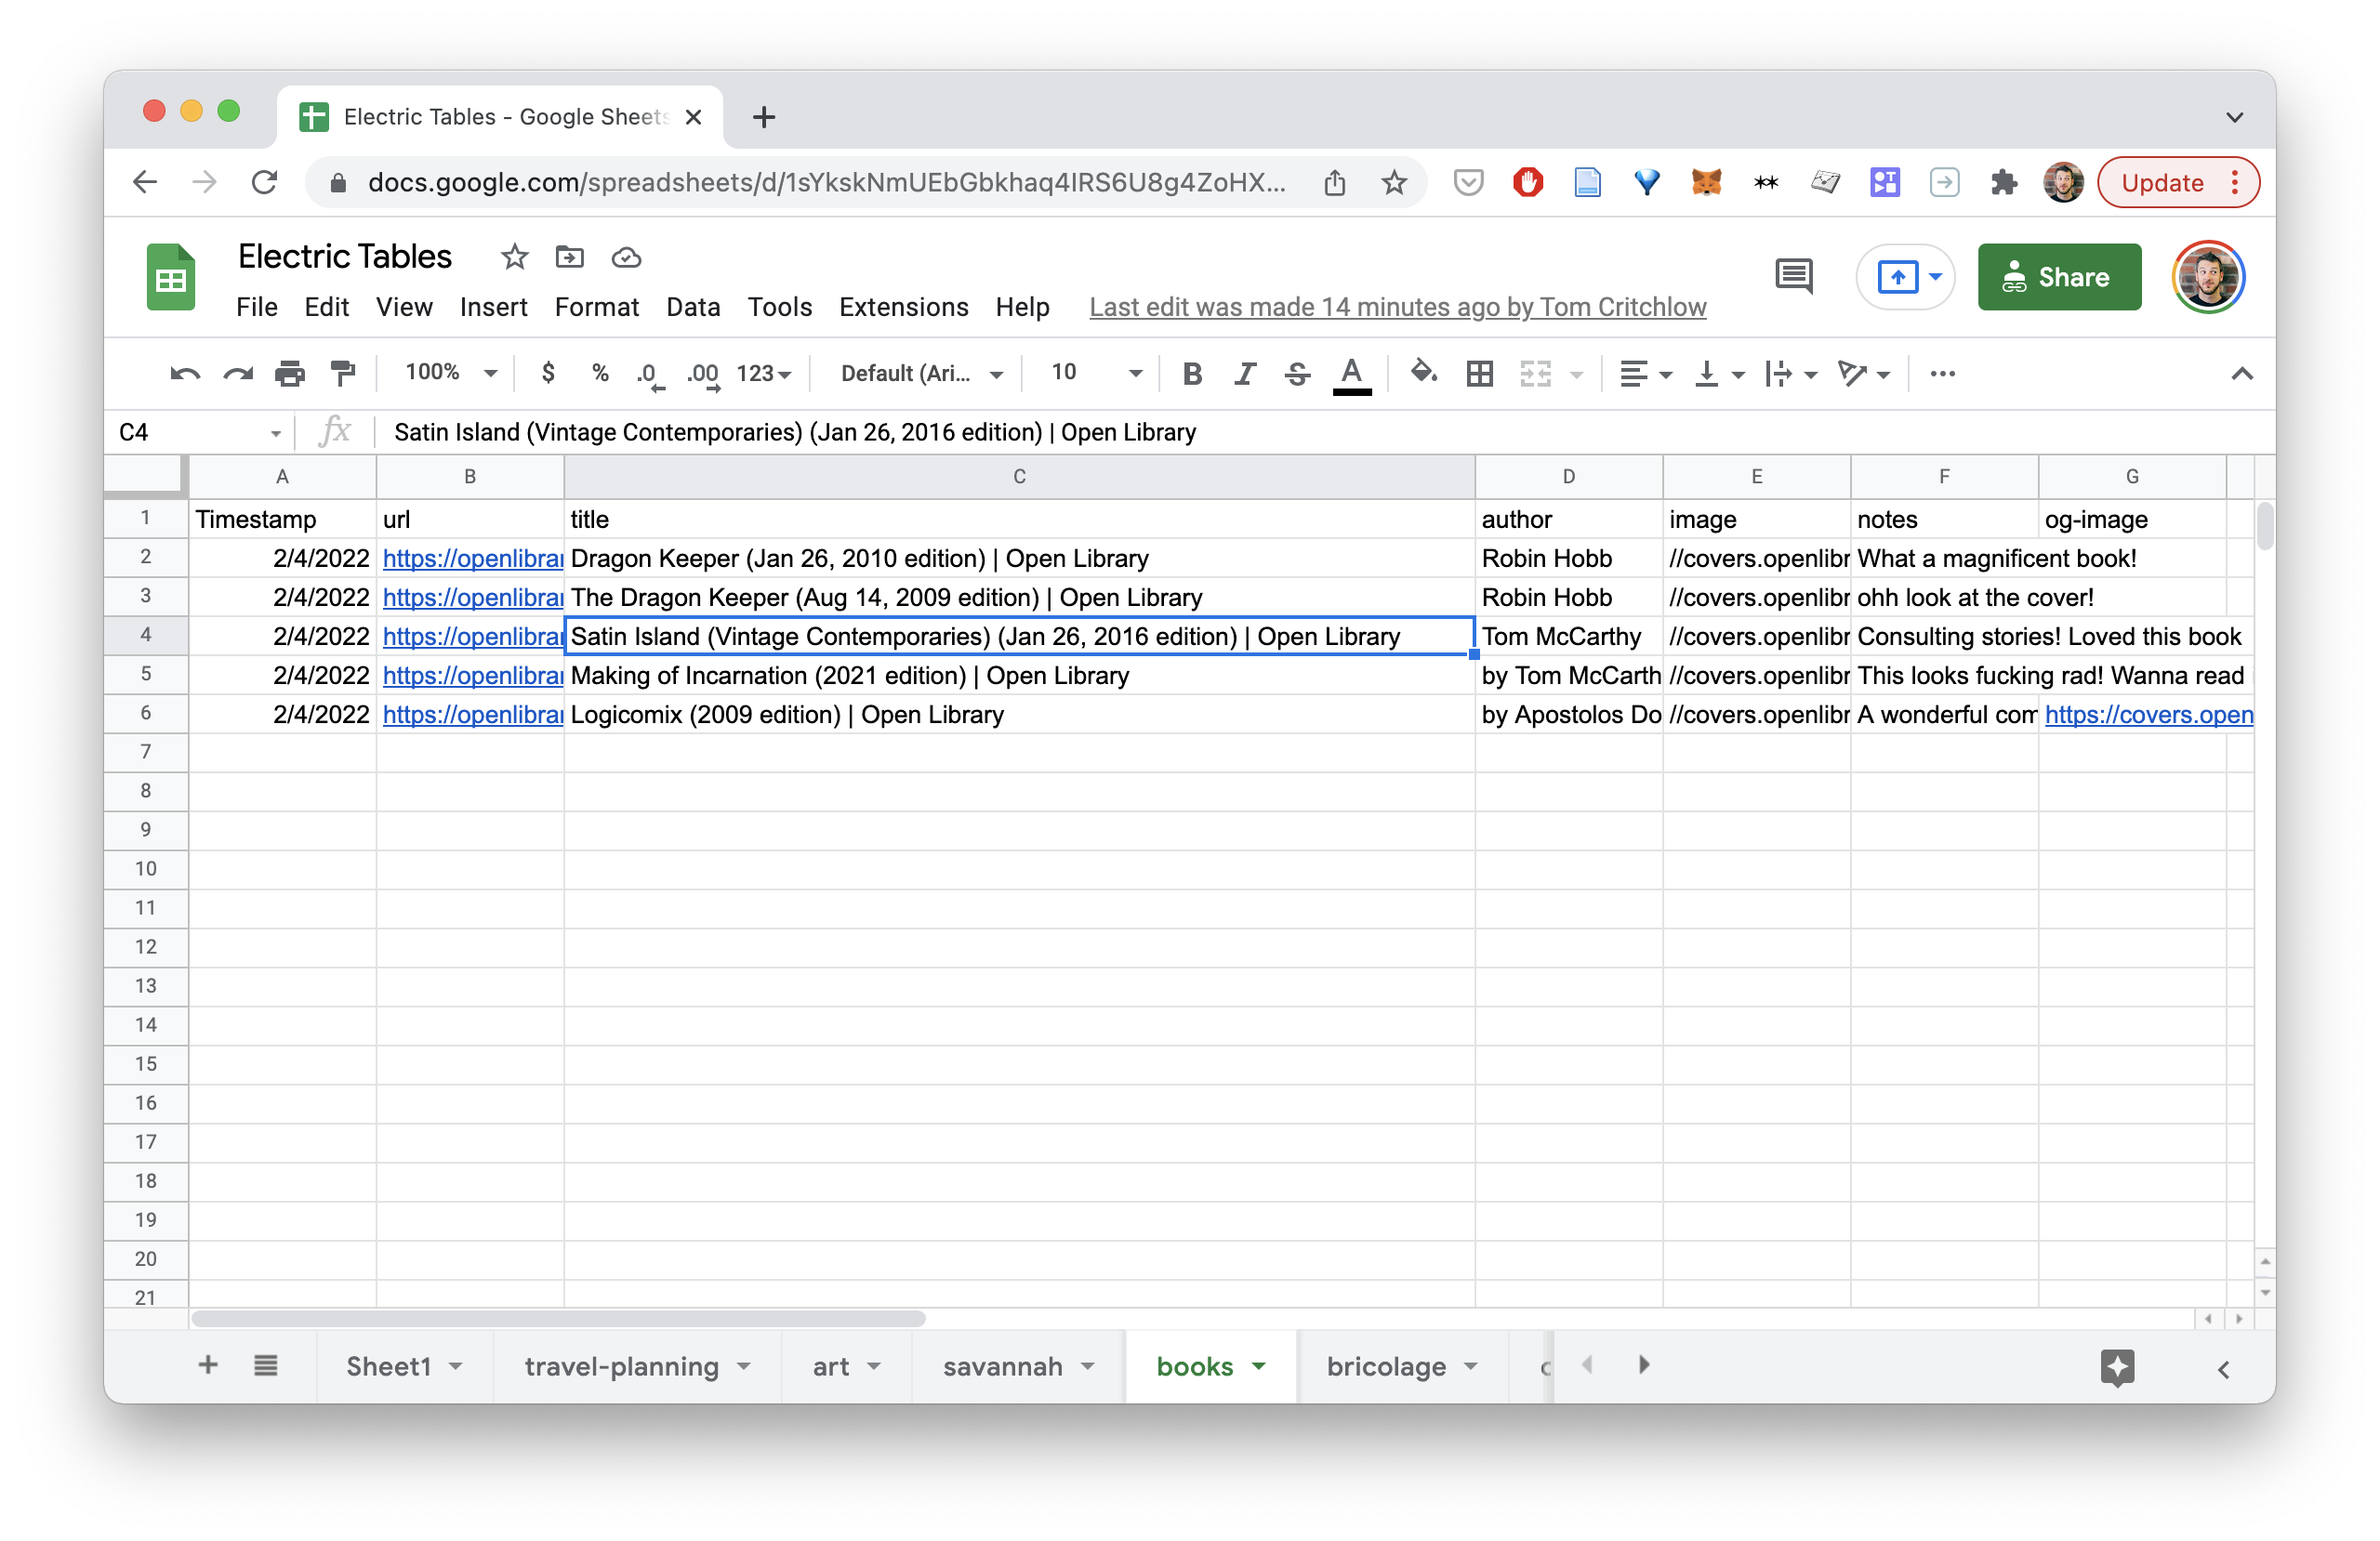Image resolution: width=2380 pixels, height=1541 pixels.
Task: Open the Default font dropdown
Action: 921,374
